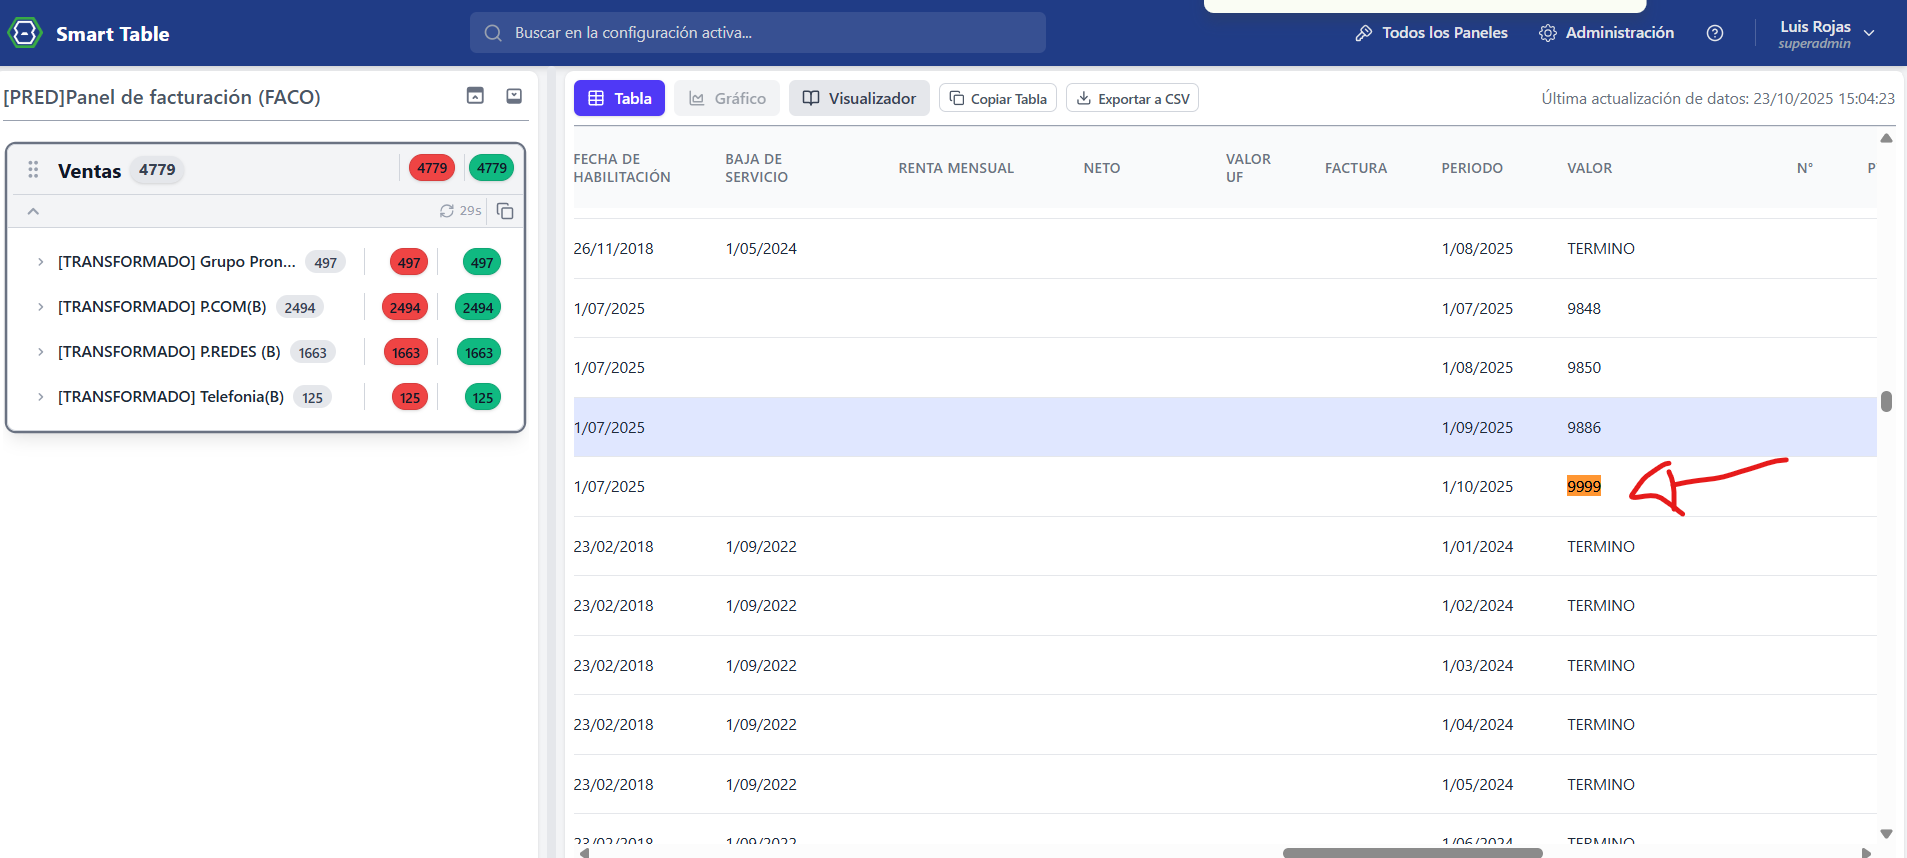Click the collapse-all panels icon
This screenshot has height=858, width=1907.
coord(475,96)
